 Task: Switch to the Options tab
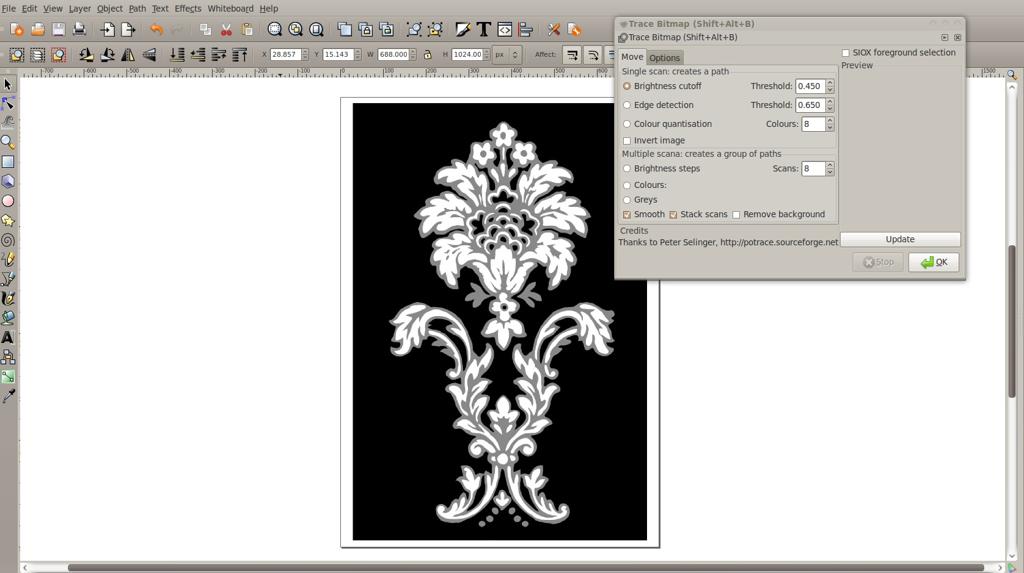[664, 57]
